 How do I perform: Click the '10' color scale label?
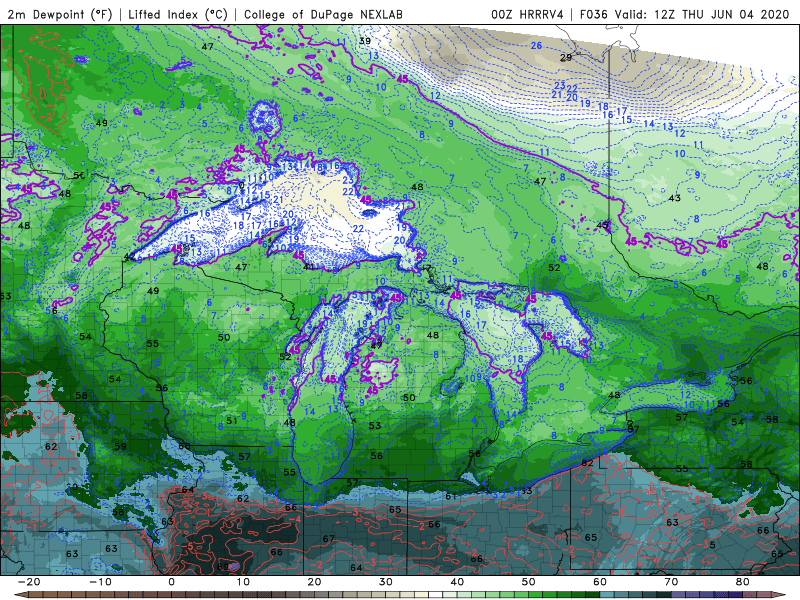(243, 582)
